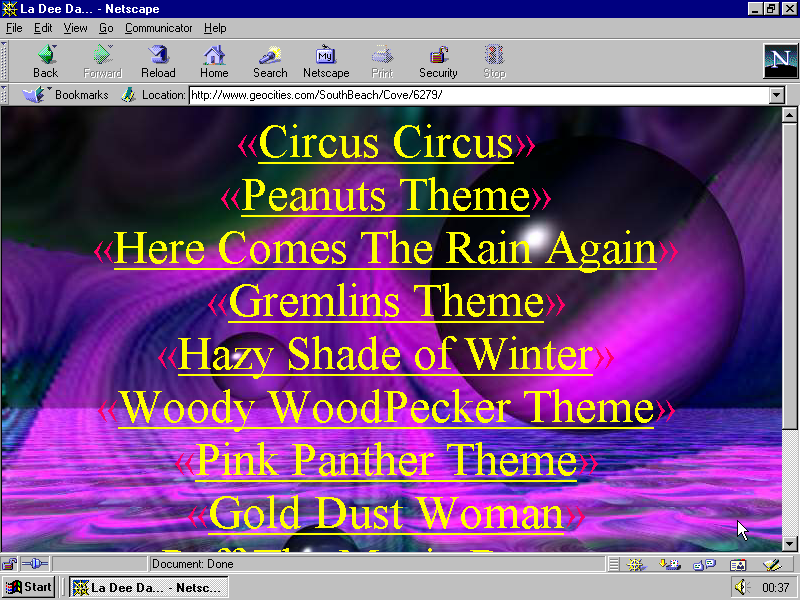Screen dimensions: 800x600
Task: Click the Back navigation button
Action: point(45,60)
